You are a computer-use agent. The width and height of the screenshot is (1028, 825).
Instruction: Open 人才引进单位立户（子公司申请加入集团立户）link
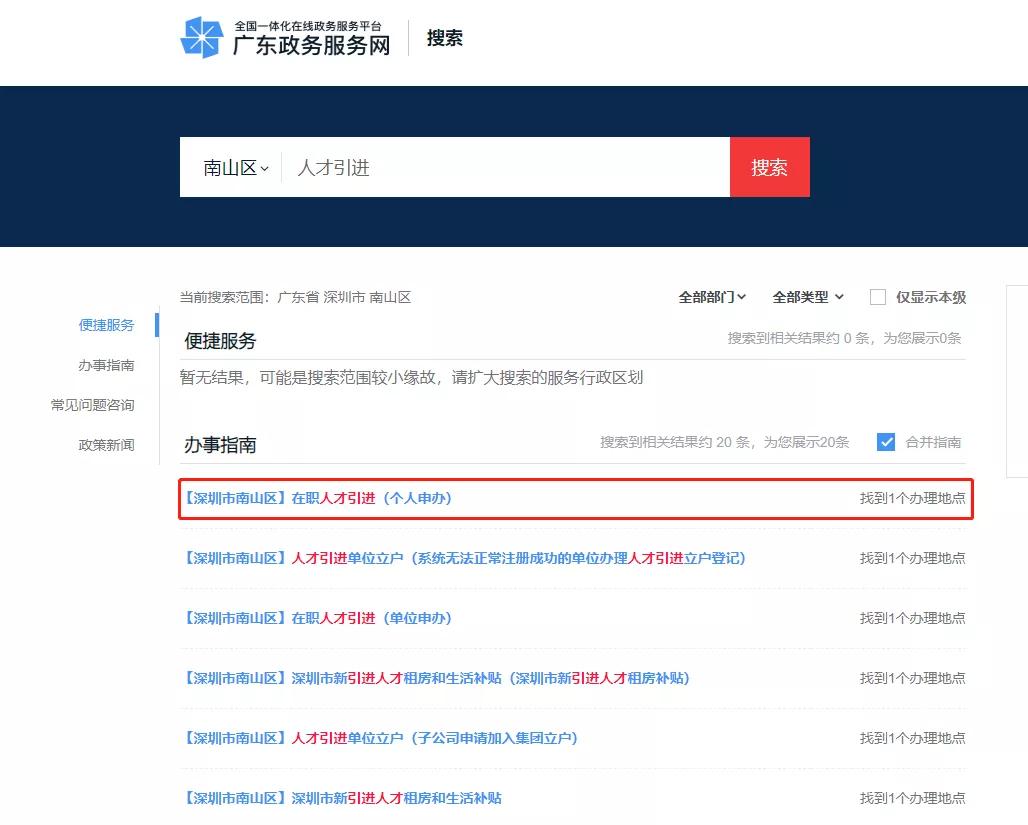380,738
